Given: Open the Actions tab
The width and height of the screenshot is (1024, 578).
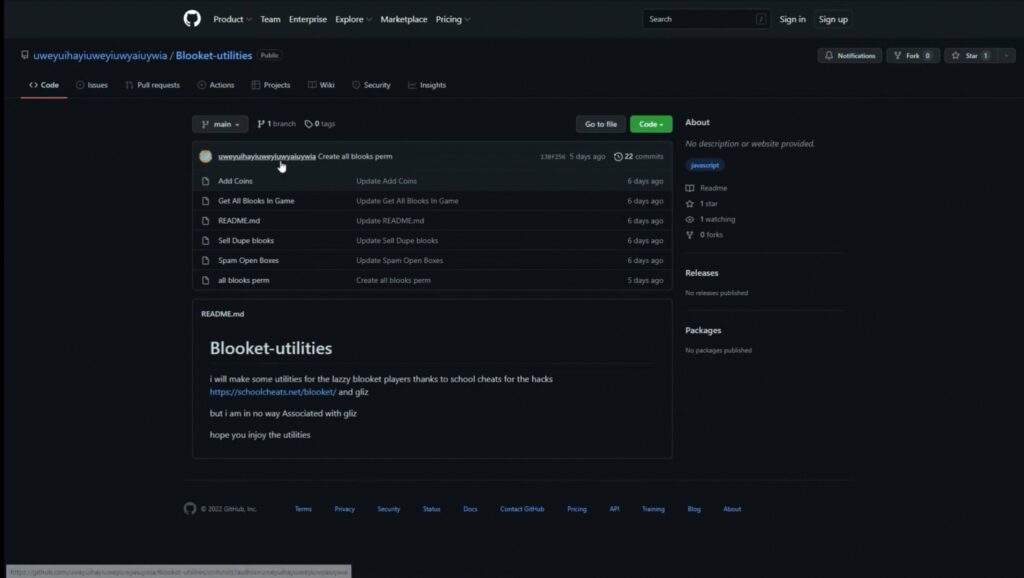Looking at the screenshot, I should click(216, 85).
